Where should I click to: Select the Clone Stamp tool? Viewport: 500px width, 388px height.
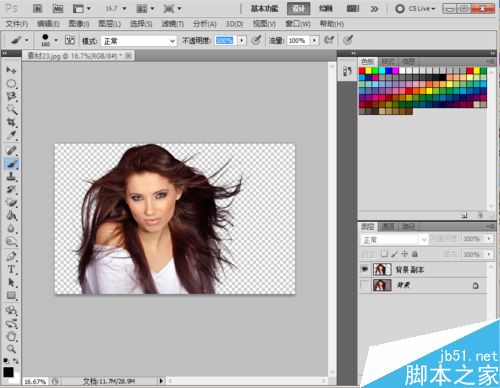click(11, 176)
